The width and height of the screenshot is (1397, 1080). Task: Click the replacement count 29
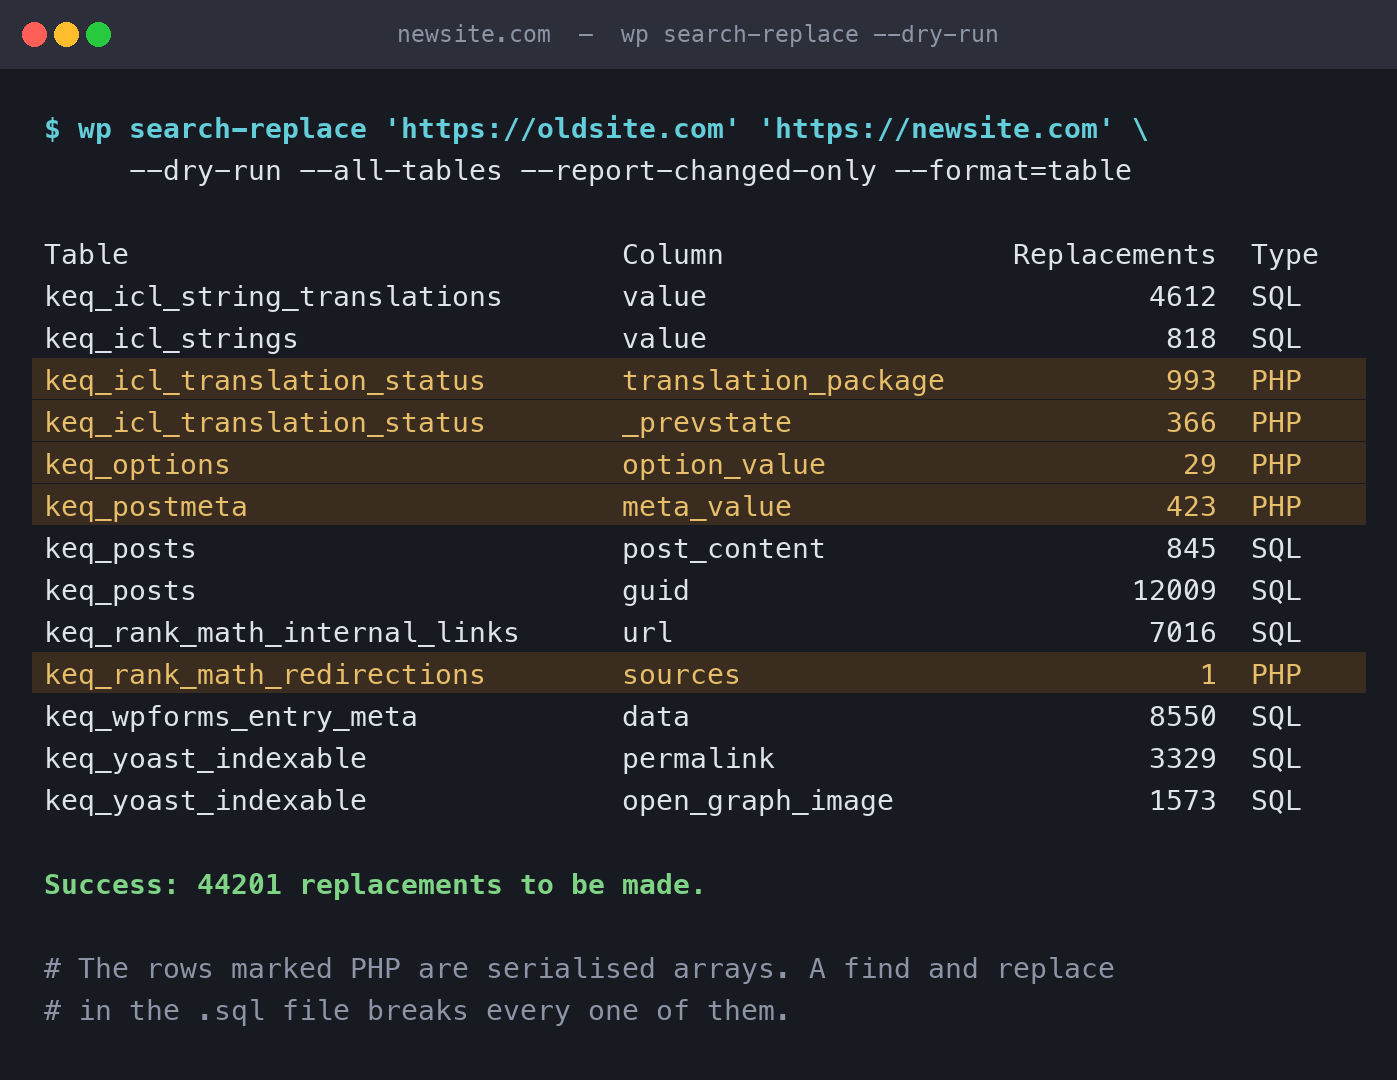1200,465
